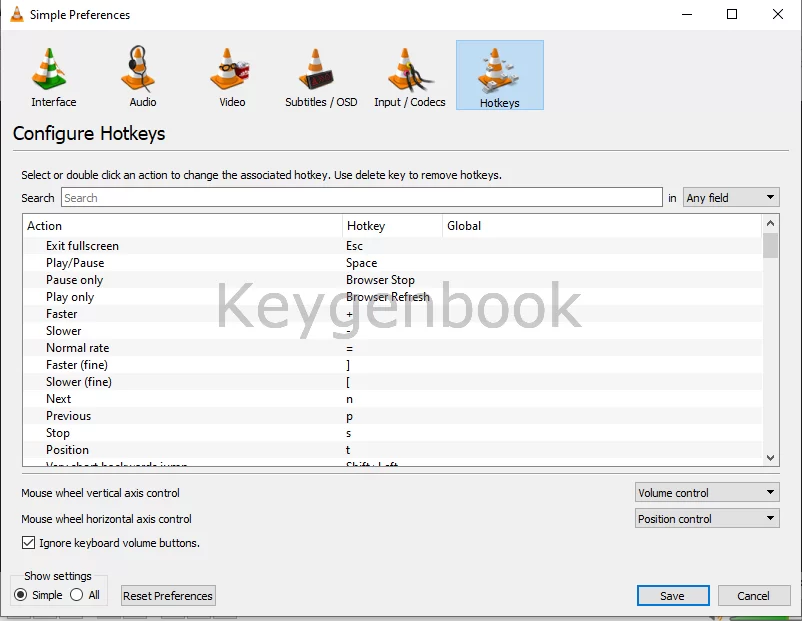Select the Simple show settings radio button

21,595
